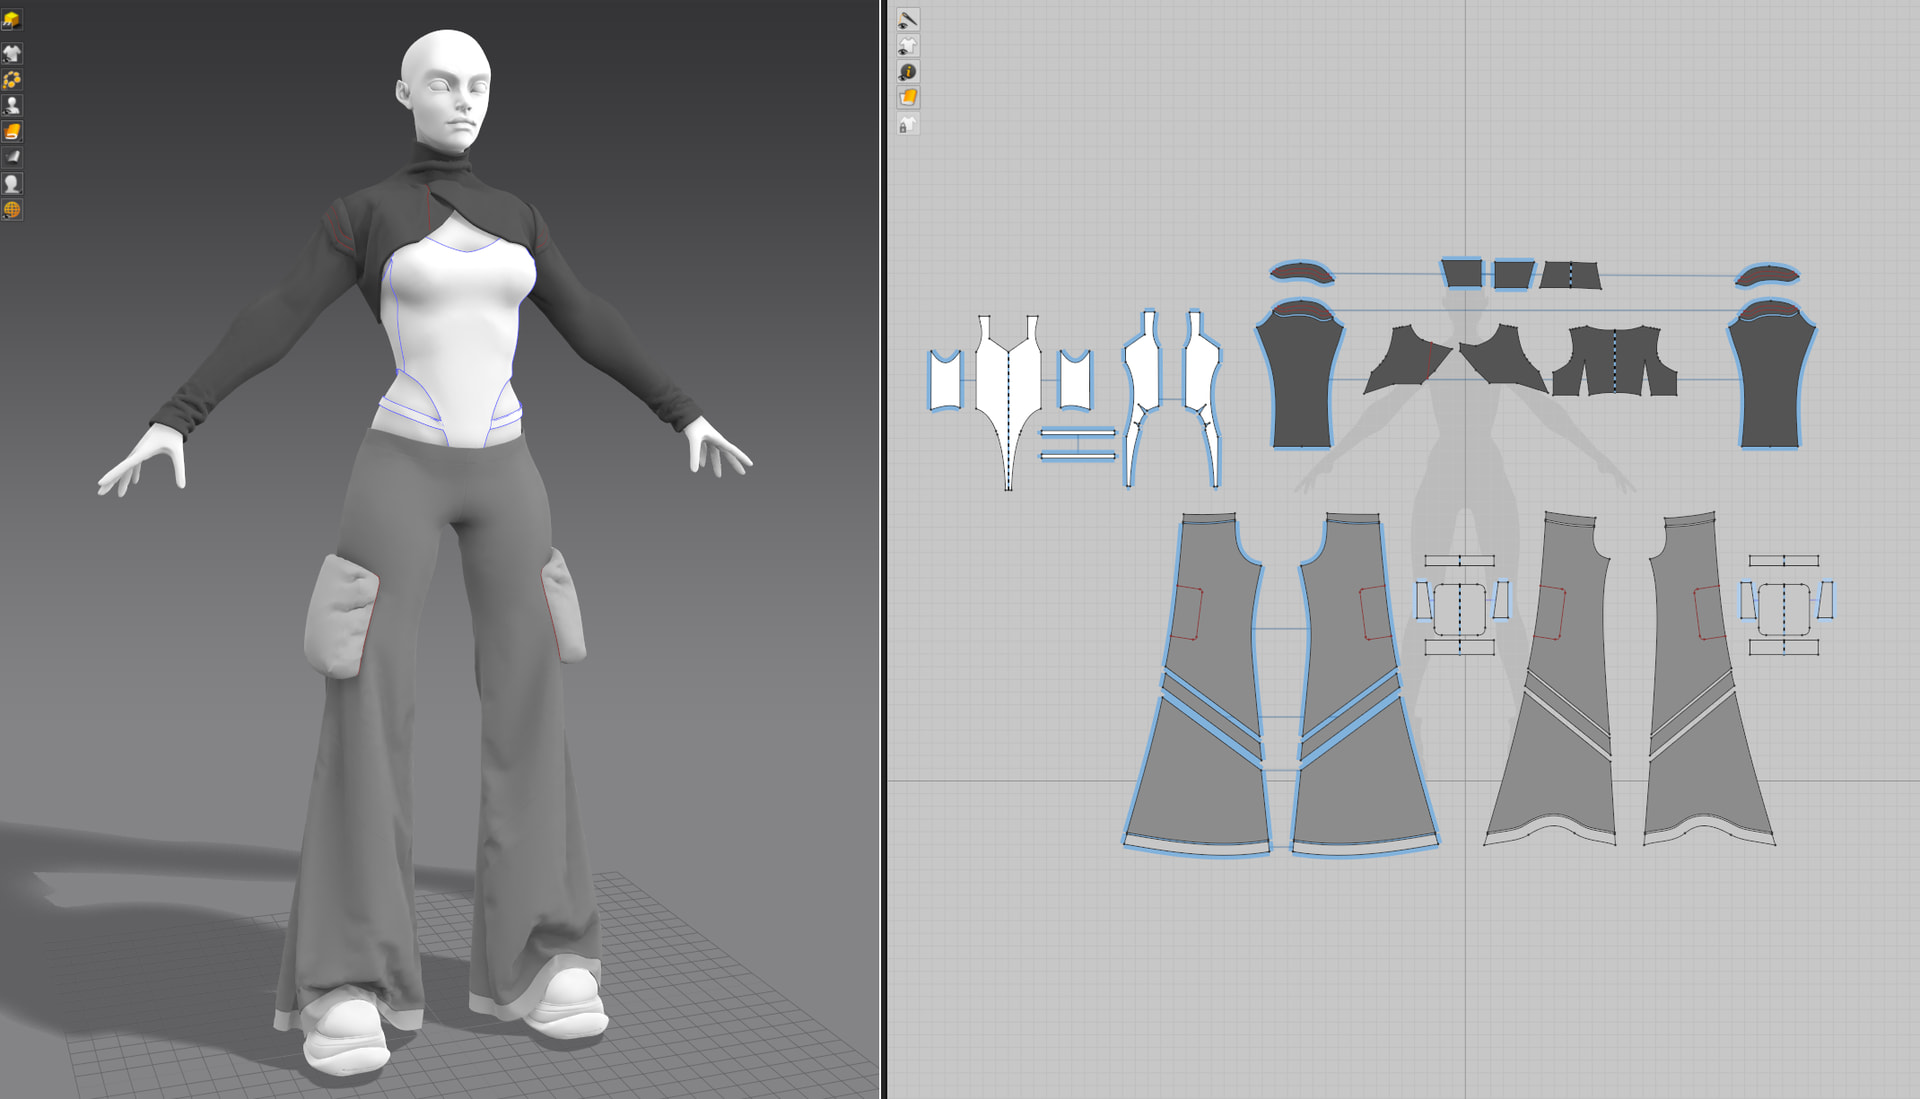Click the pattern lock shirt icon

click(x=907, y=125)
